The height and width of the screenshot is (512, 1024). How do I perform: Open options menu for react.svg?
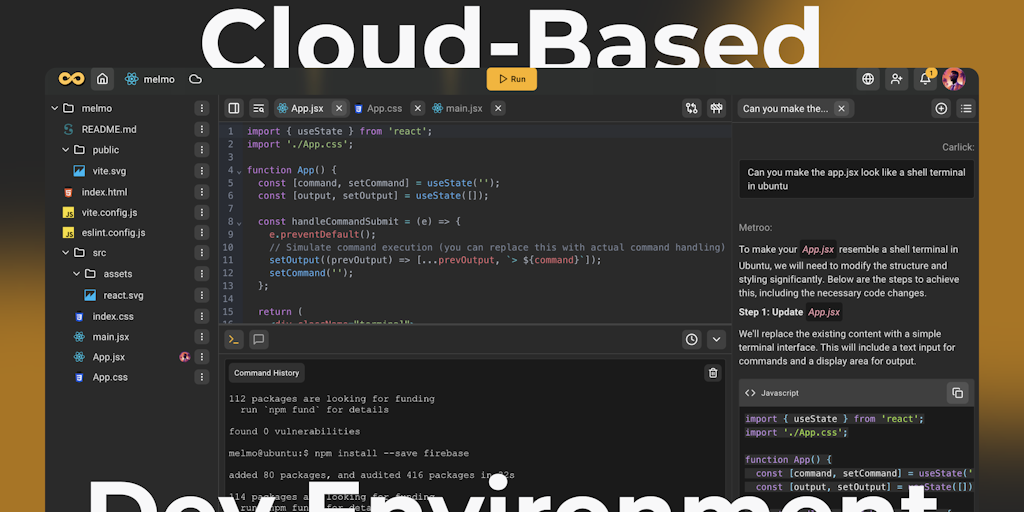[x=202, y=295]
